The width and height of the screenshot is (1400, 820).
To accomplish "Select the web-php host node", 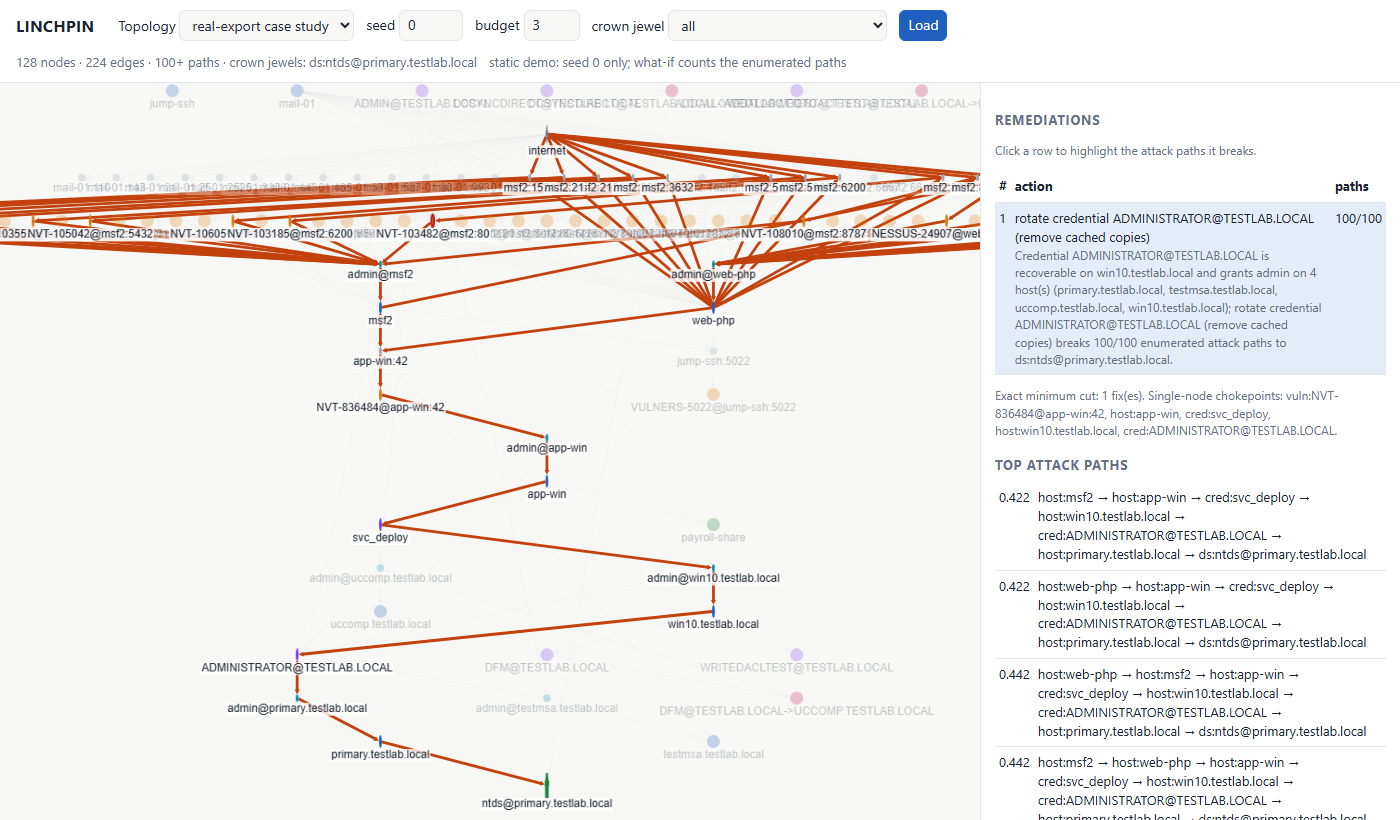I will point(713,307).
